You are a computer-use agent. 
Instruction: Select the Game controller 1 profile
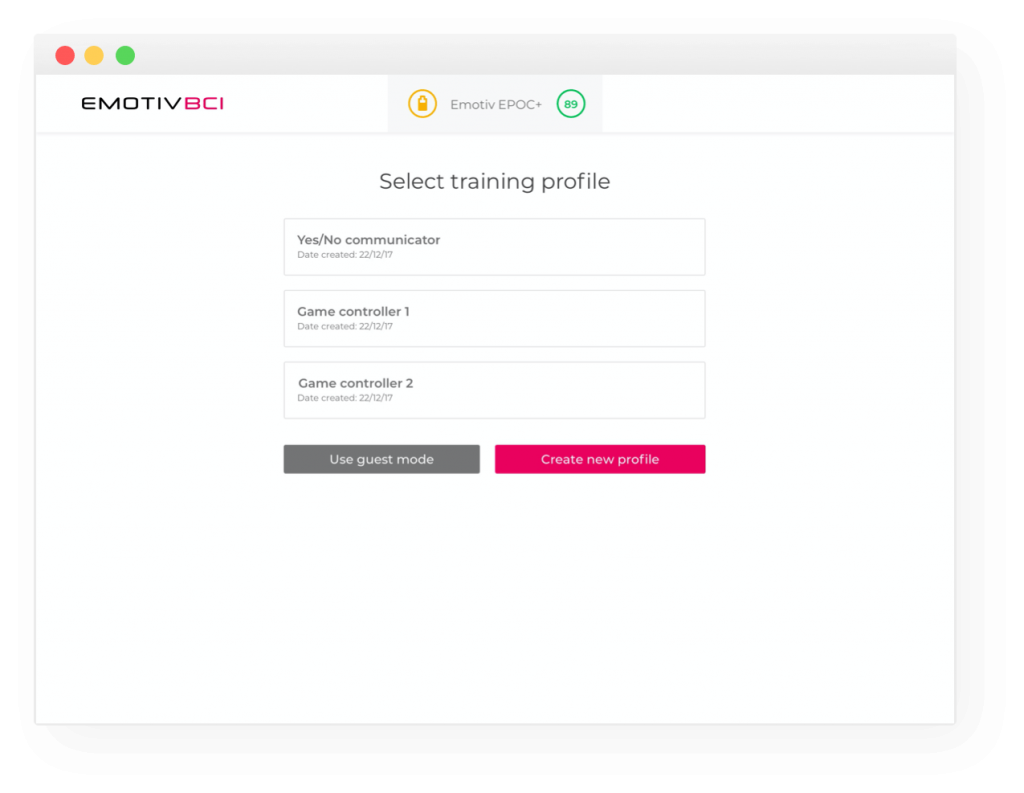click(x=494, y=319)
